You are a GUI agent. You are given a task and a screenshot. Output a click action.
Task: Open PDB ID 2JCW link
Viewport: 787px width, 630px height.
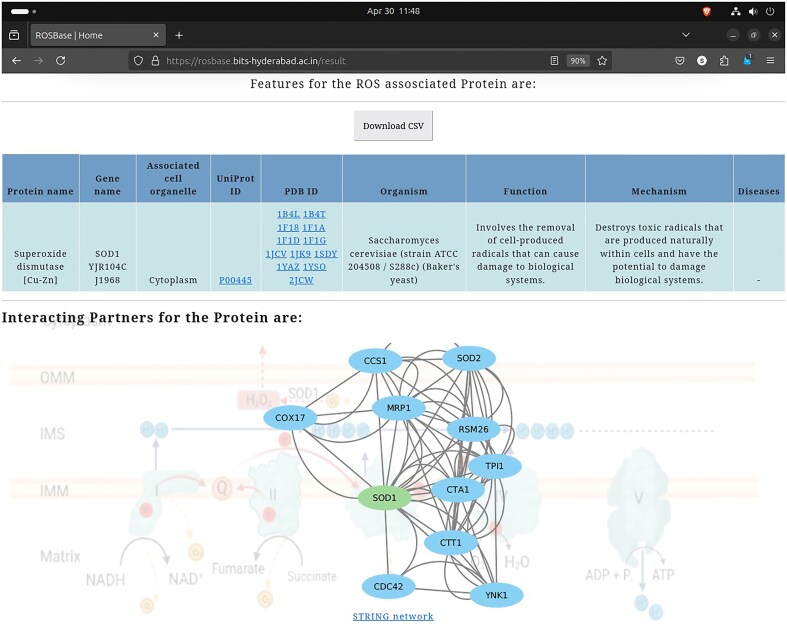point(301,280)
